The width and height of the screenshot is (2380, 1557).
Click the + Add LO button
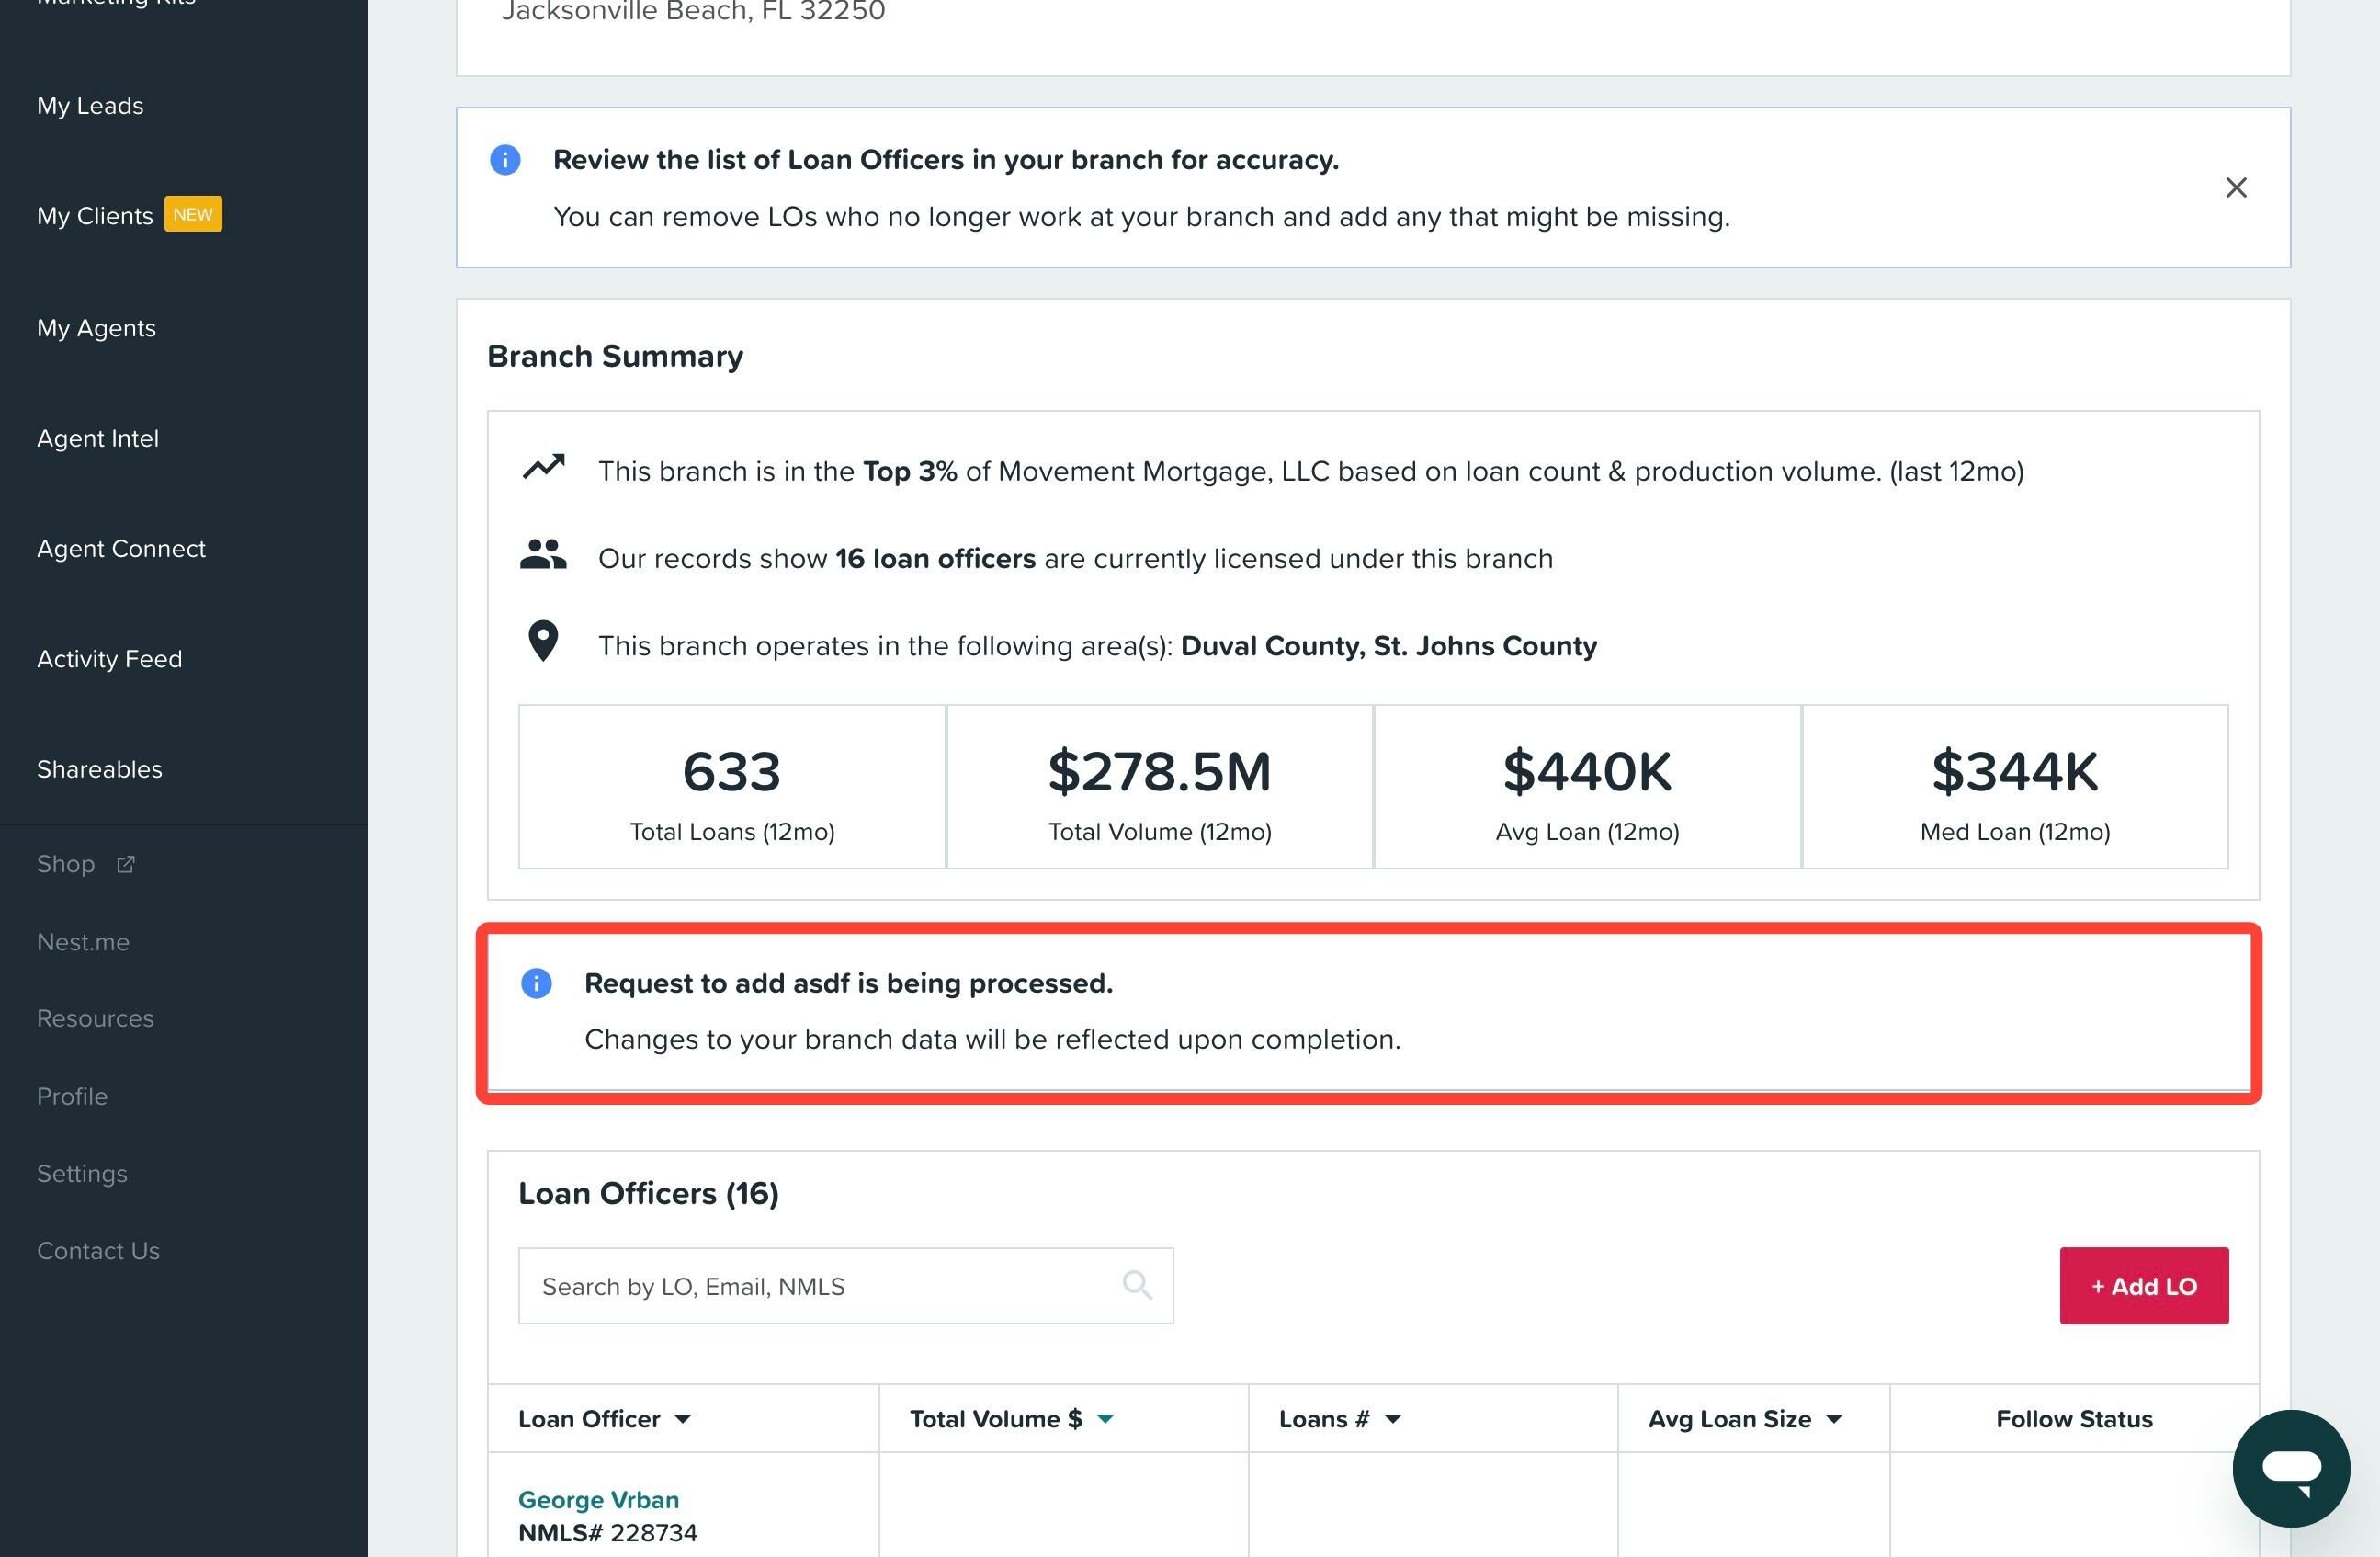(2144, 1285)
